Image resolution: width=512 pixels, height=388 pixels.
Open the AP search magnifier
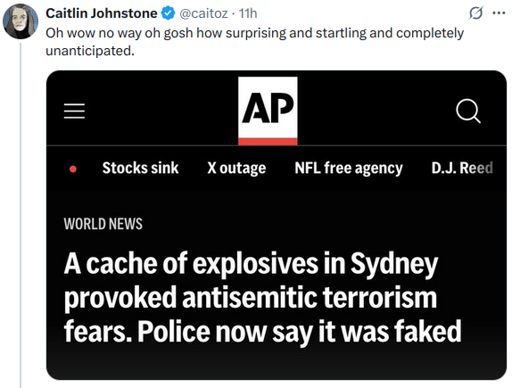(468, 111)
